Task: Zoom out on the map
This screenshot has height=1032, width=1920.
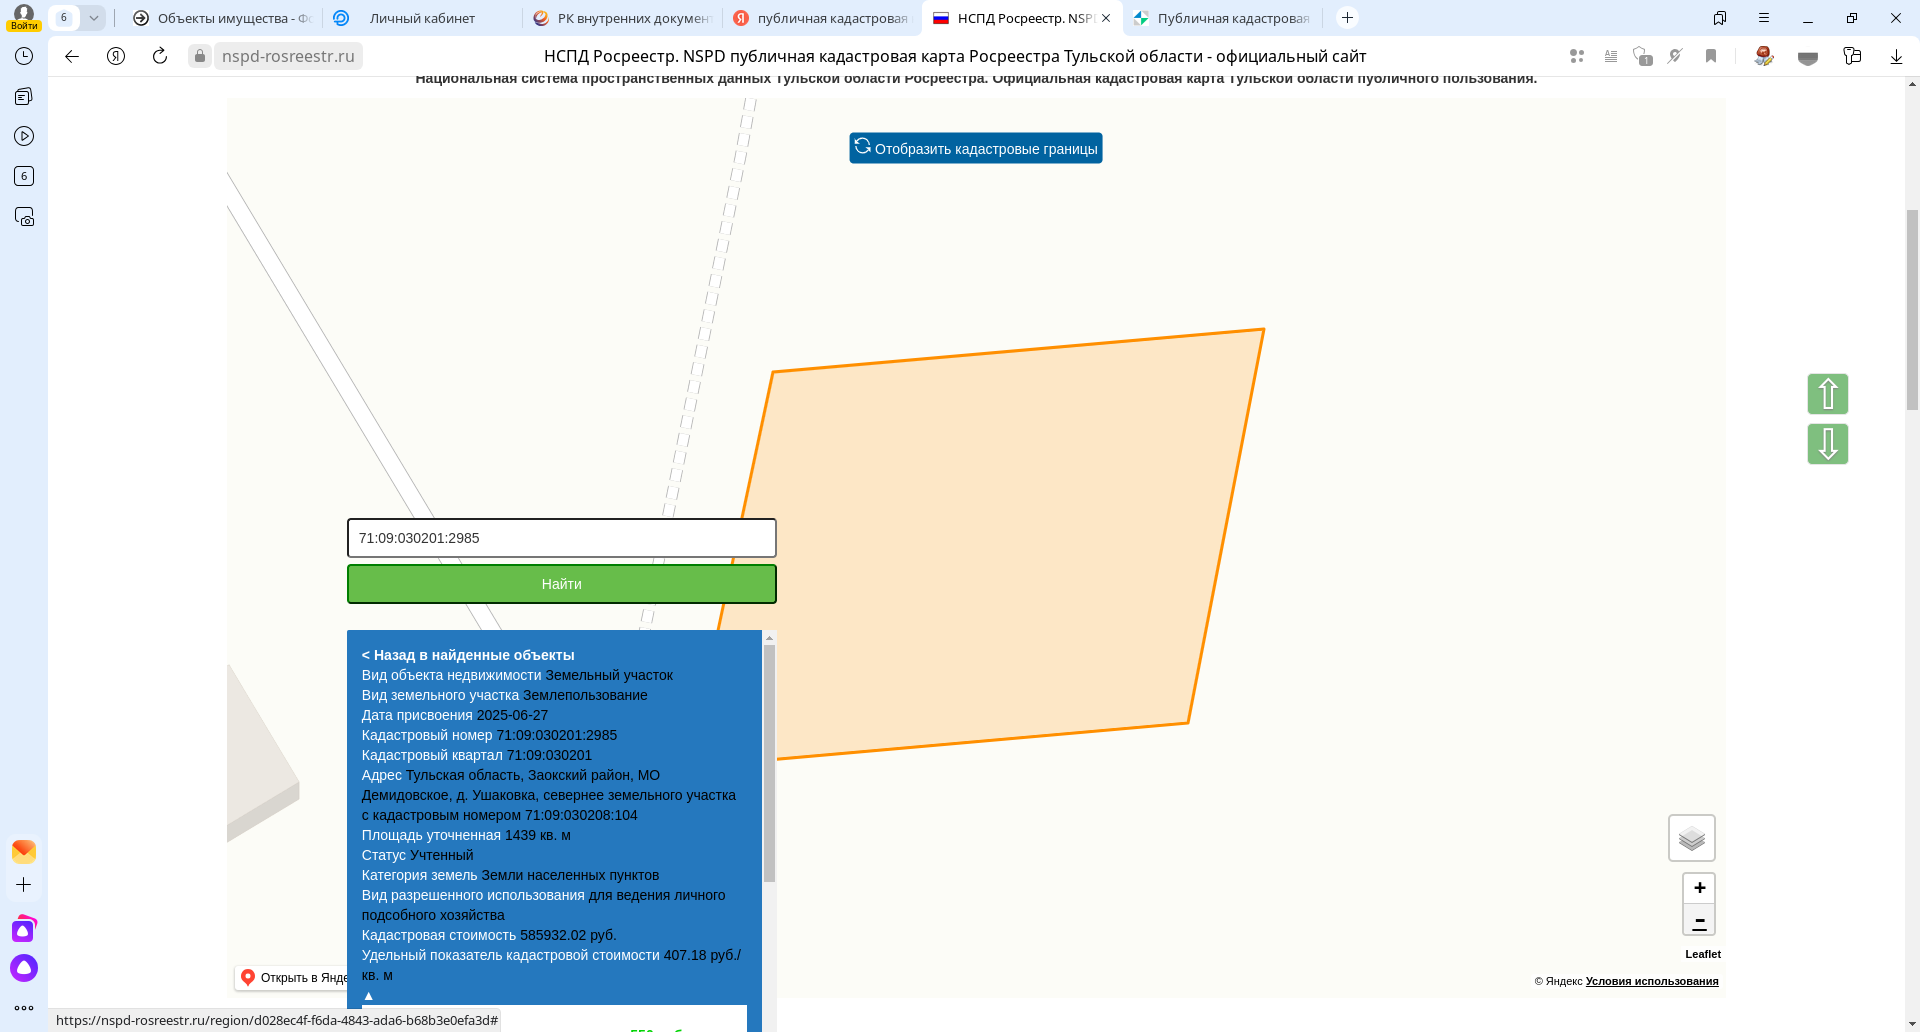Action: 1699,920
